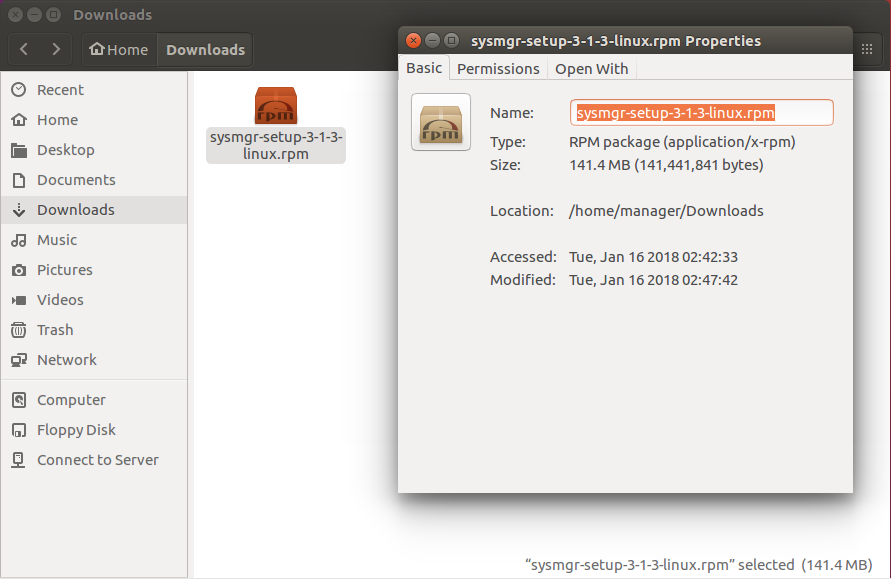891x579 pixels.
Task: Select Downloads in the sidebar
Action: click(94, 210)
